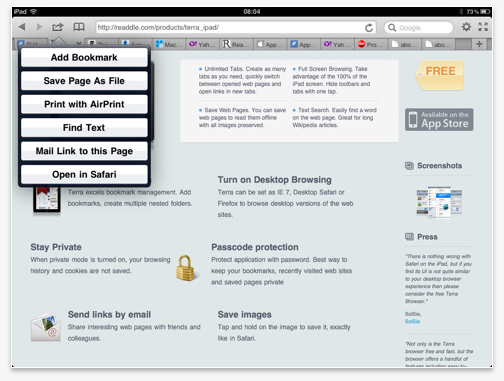The height and width of the screenshot is (381, 504).
Task: Click the Full Screen Browsing feature bullet
Action: [x=331, y=80]
